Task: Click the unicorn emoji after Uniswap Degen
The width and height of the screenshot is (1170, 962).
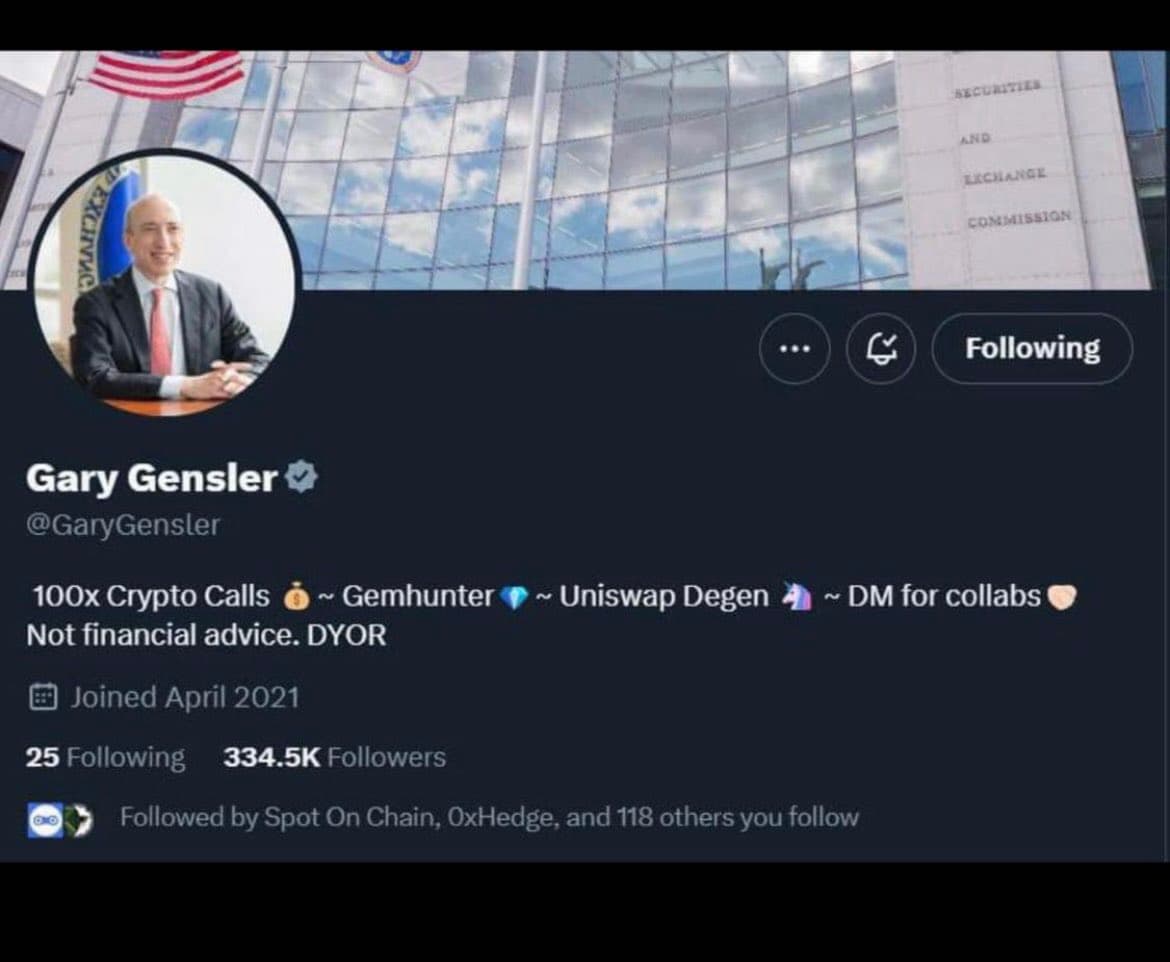Action: [796, 598]
